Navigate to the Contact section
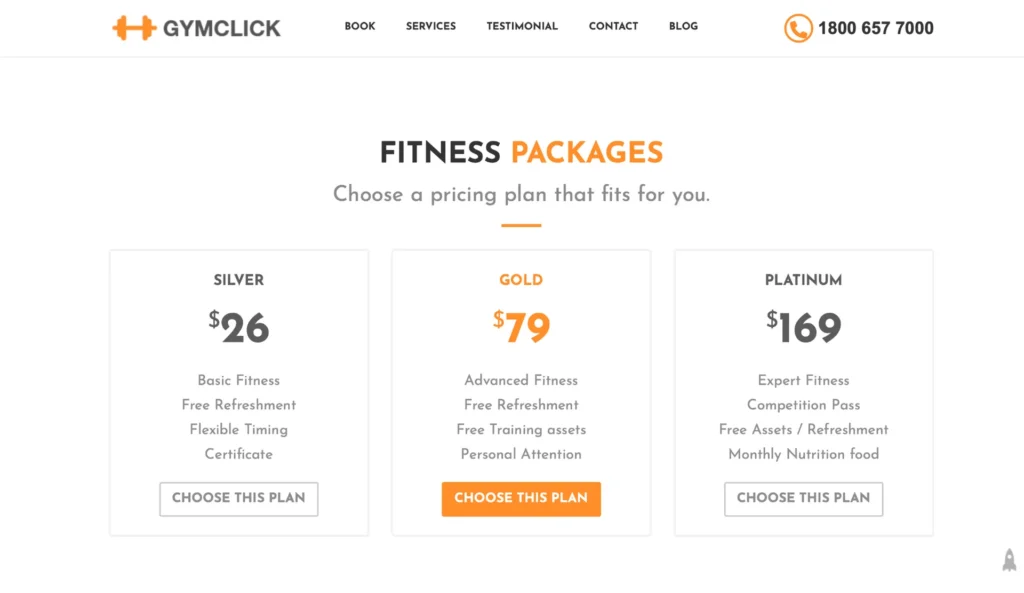The height and width of the screenshot is (593, 1024). (x=613, y=26)
